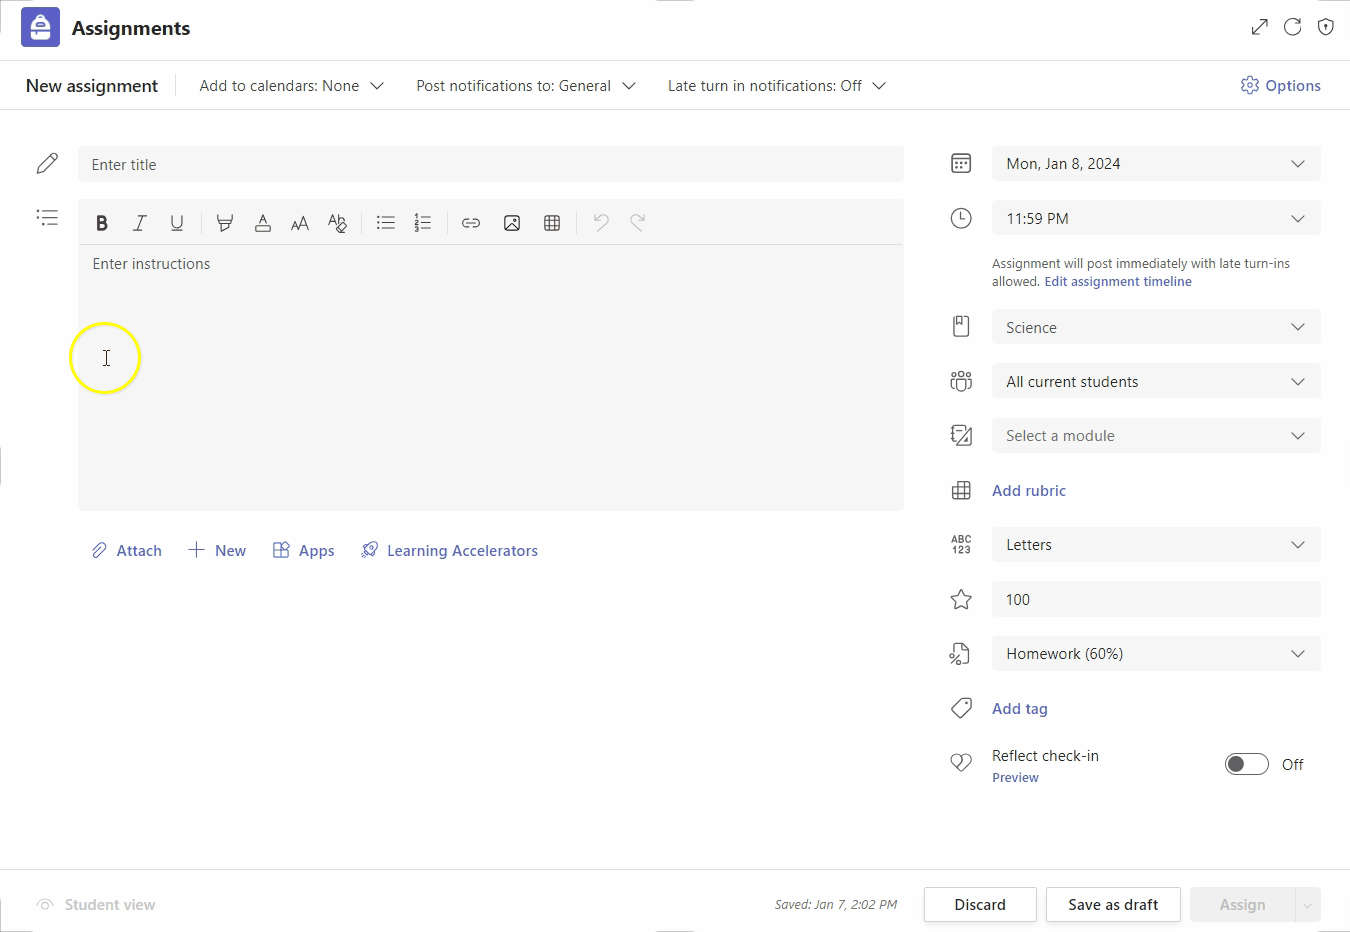Open the Add to calendars dropdown
The width and height of the screenshot is (1350, 932).
click(290, 86)
